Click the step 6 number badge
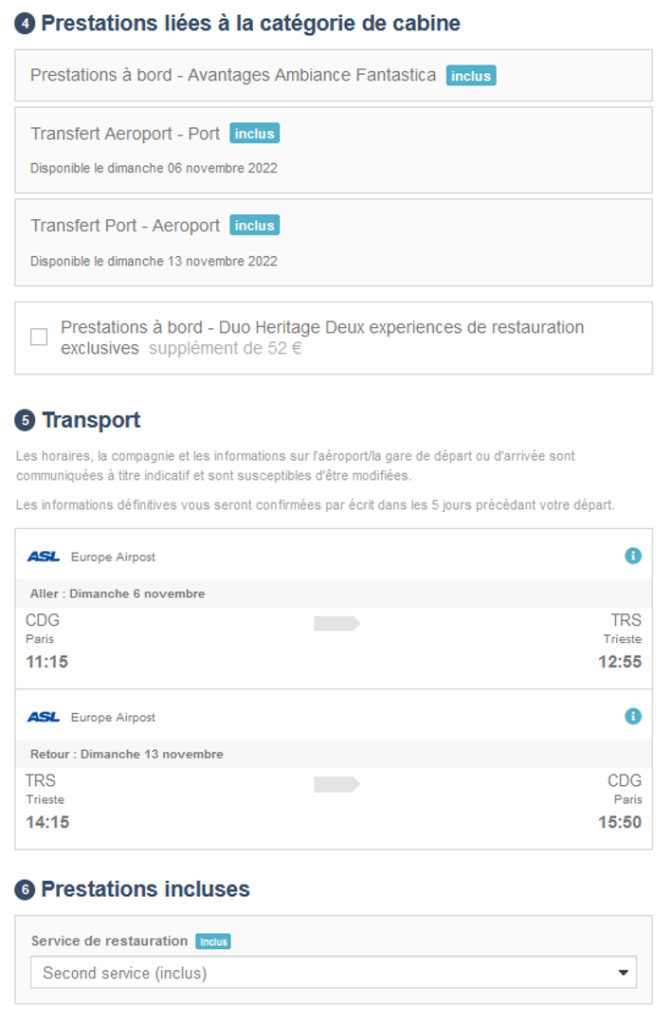 click(24, 890)
